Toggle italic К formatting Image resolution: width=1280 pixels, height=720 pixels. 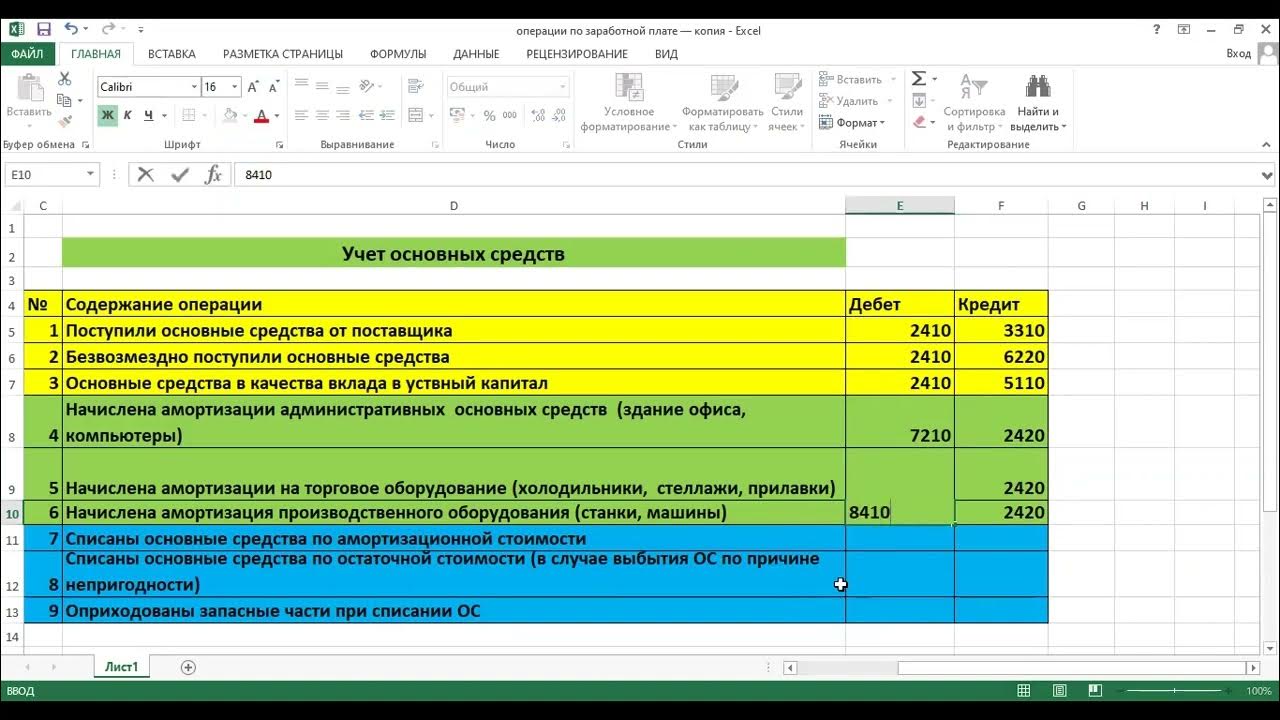(128, 116)
